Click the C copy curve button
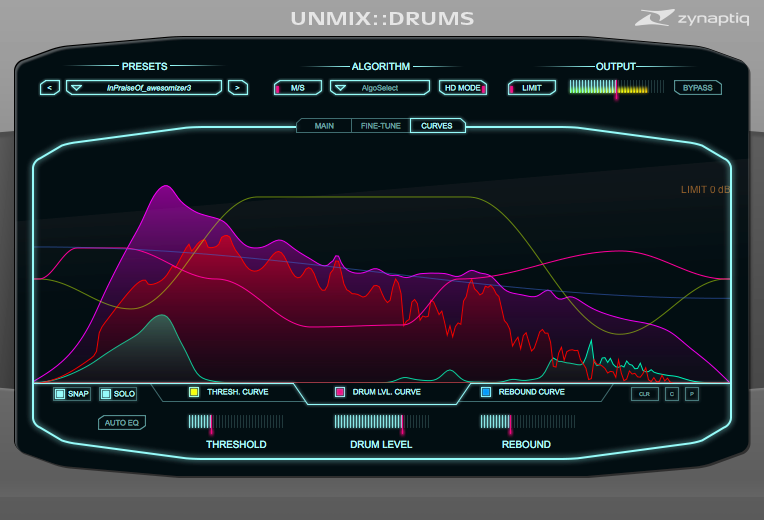 pos(672,394)
